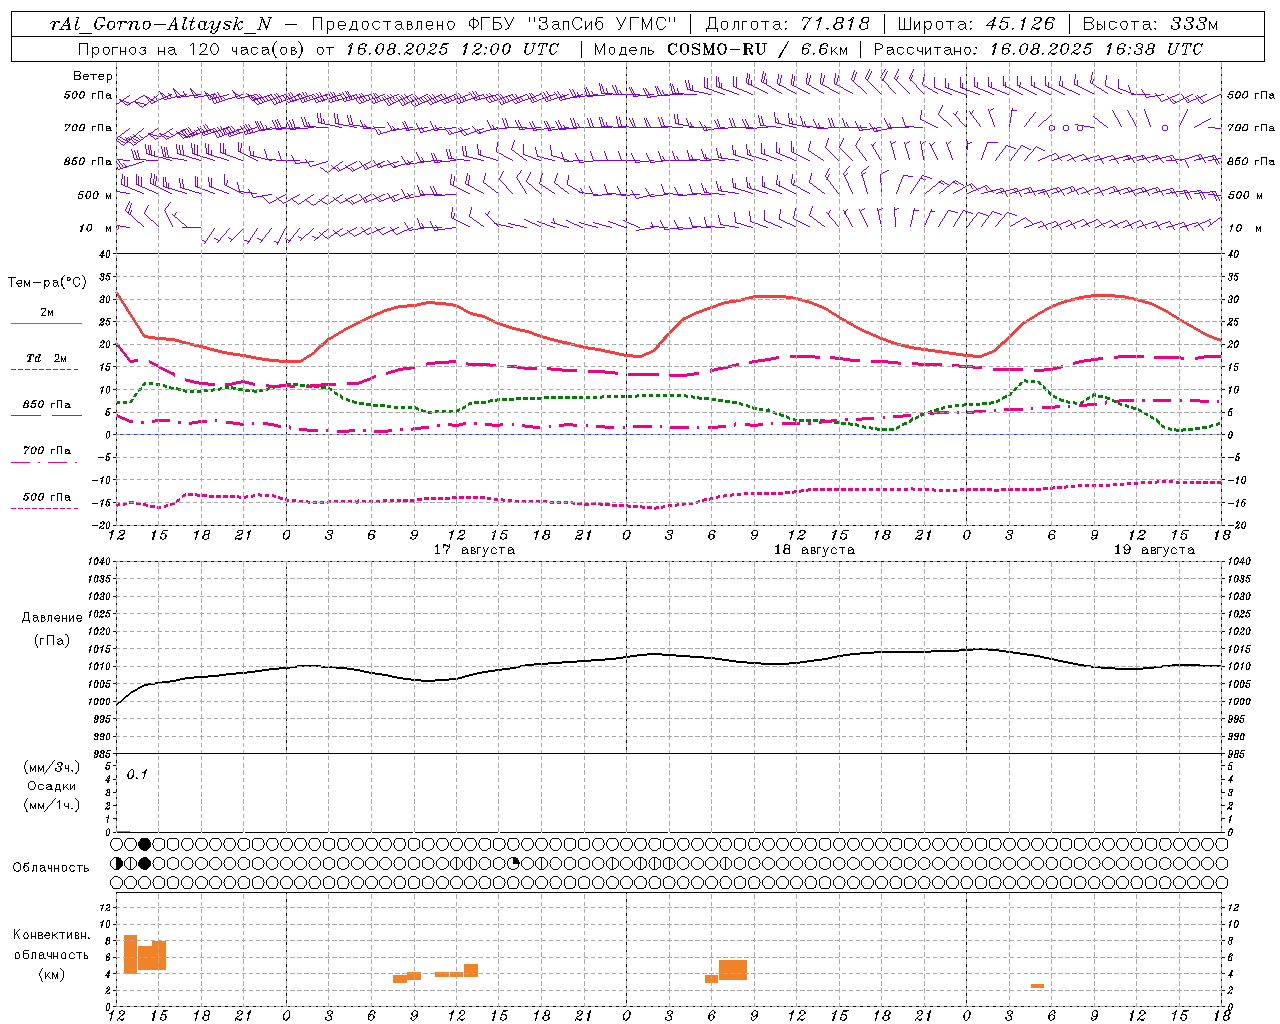Click the (мм/1ч.) precipitation unit label
Image resolution: width=1280 pixels, height=1024 pixels.
click(x=51, y=805)
